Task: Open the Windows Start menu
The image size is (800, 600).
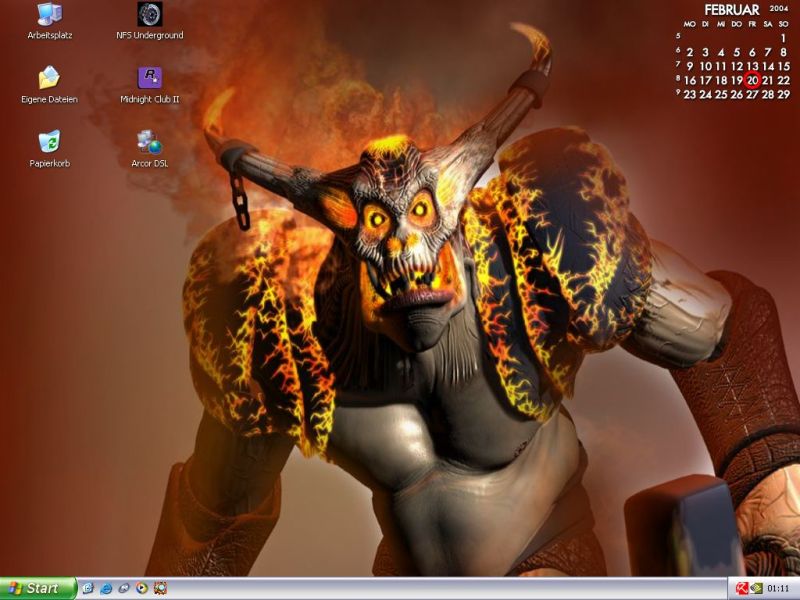Action: (37, 589)
